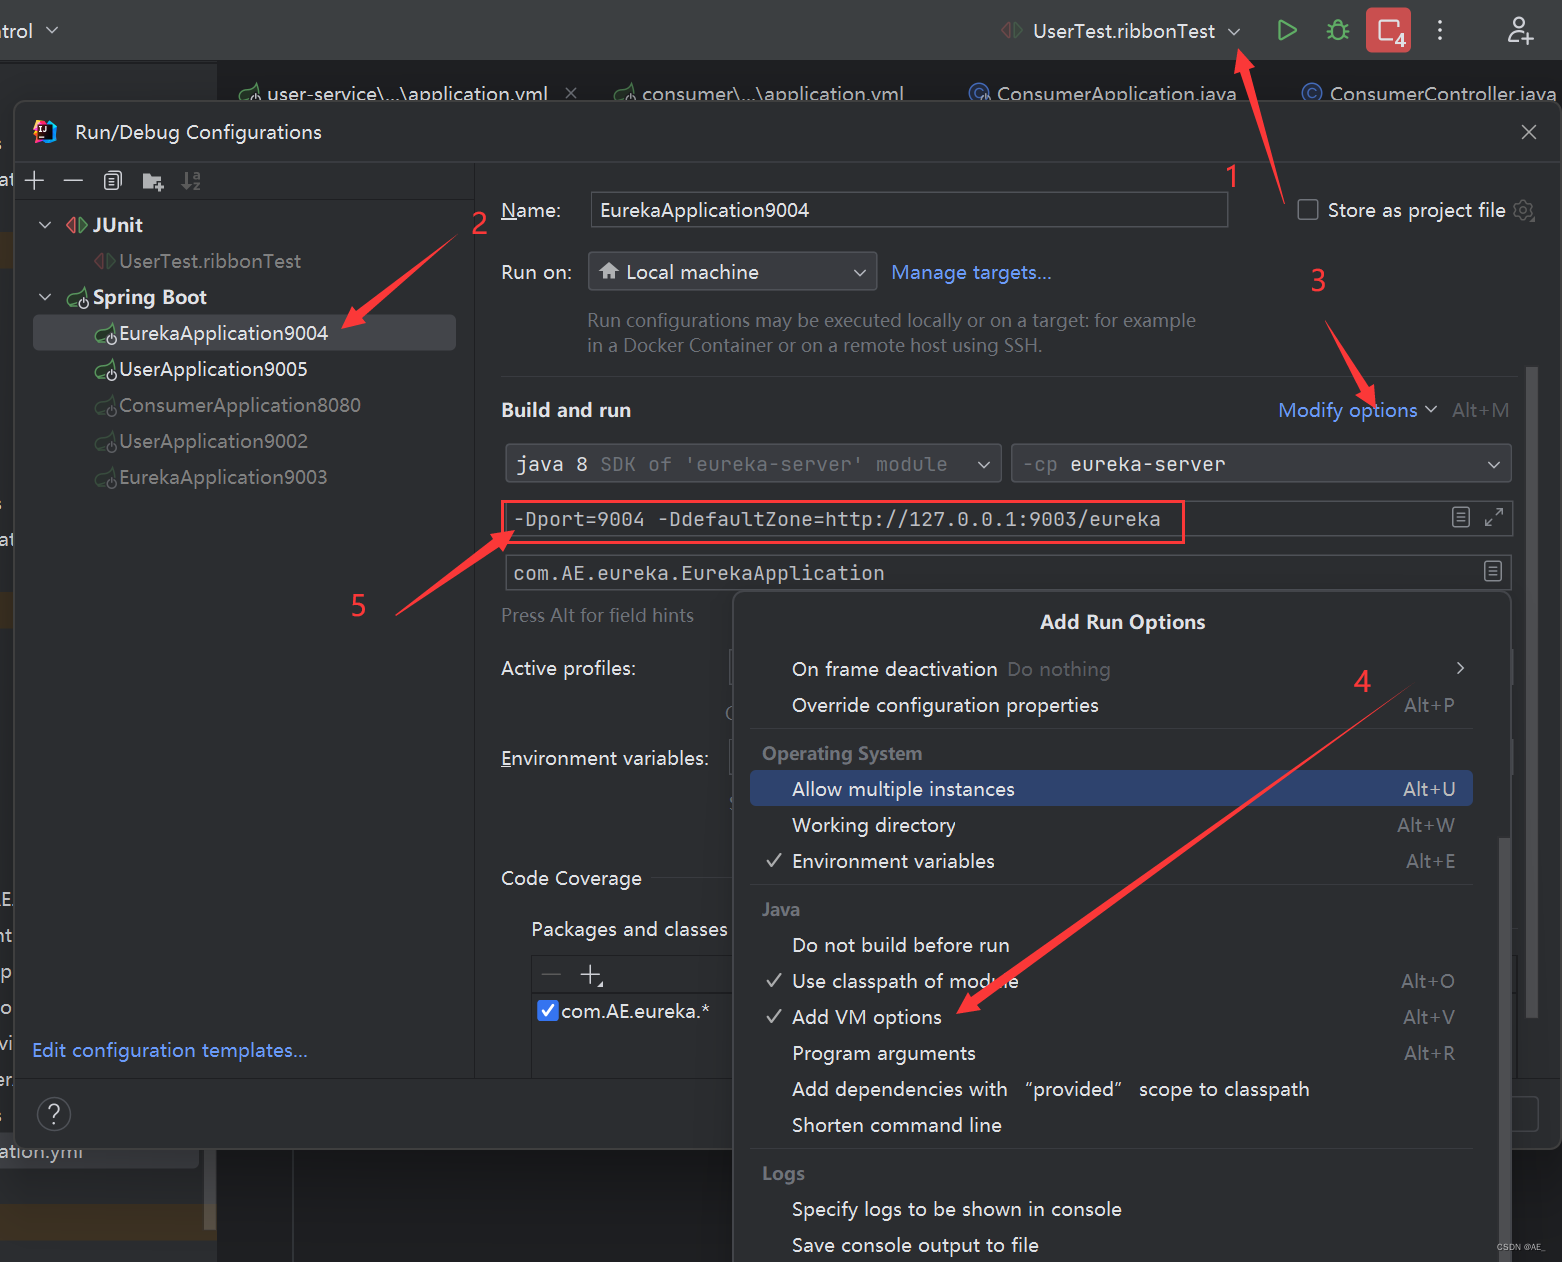Open the add collaborator user icon
The width and height of the screenshot is (1562, 1262).
[1520, 30]
